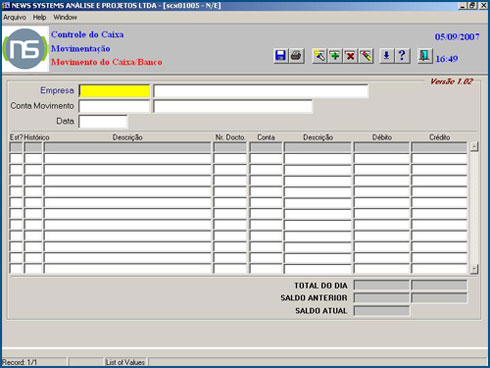Open help with the question mark icon
This screenshot has width=490, height=368.
(x=402, y=55)
